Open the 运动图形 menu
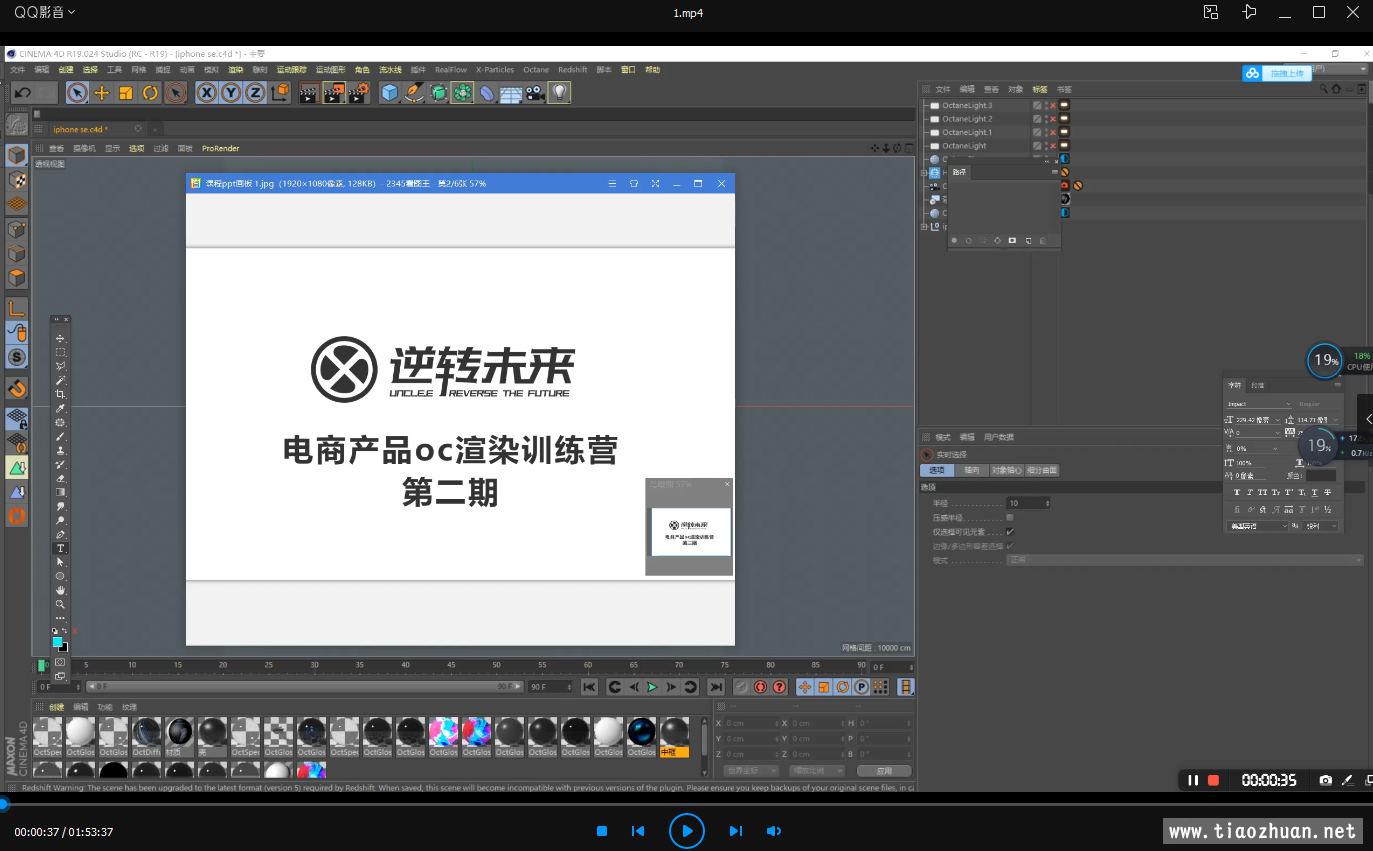This screenshot has width=1373, height=851. (330, 70)
